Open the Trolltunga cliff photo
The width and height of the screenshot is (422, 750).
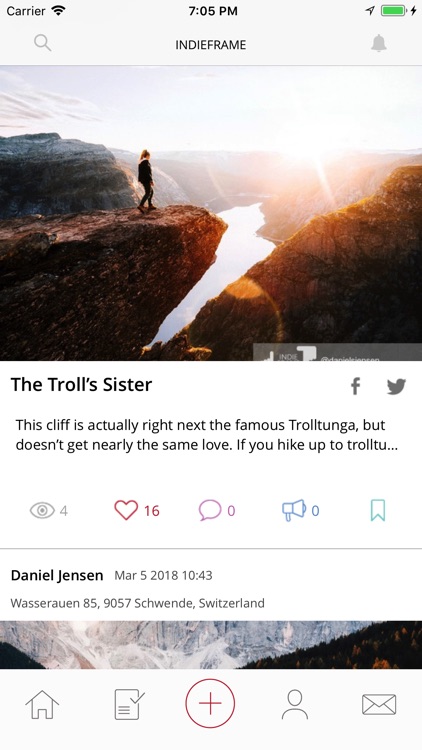[x=211, y=213]
